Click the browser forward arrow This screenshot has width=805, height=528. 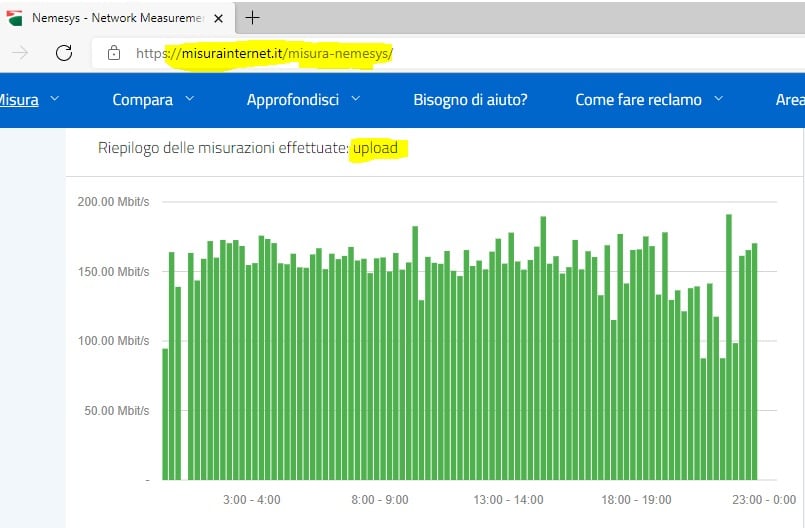pyautogui.click(x=20, y=53)
